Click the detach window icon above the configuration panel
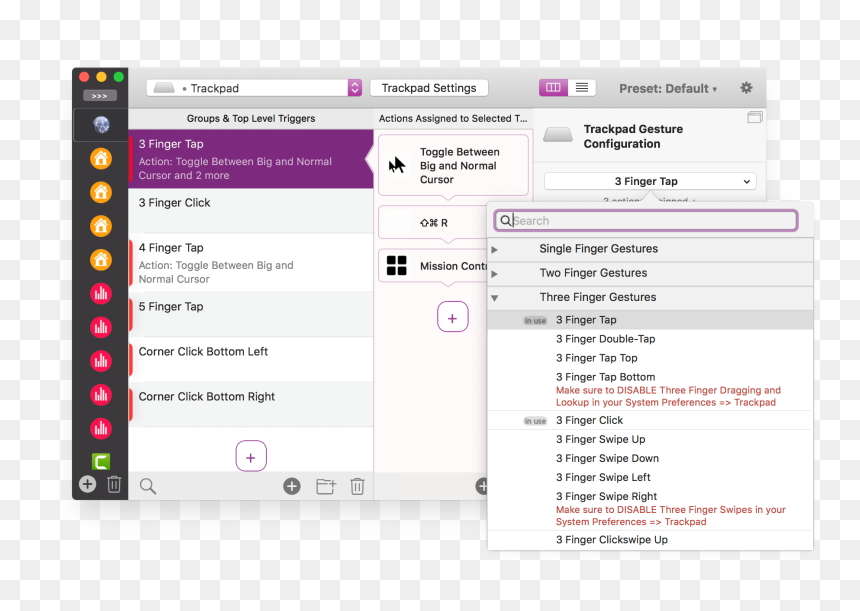 tap(755, 117)
